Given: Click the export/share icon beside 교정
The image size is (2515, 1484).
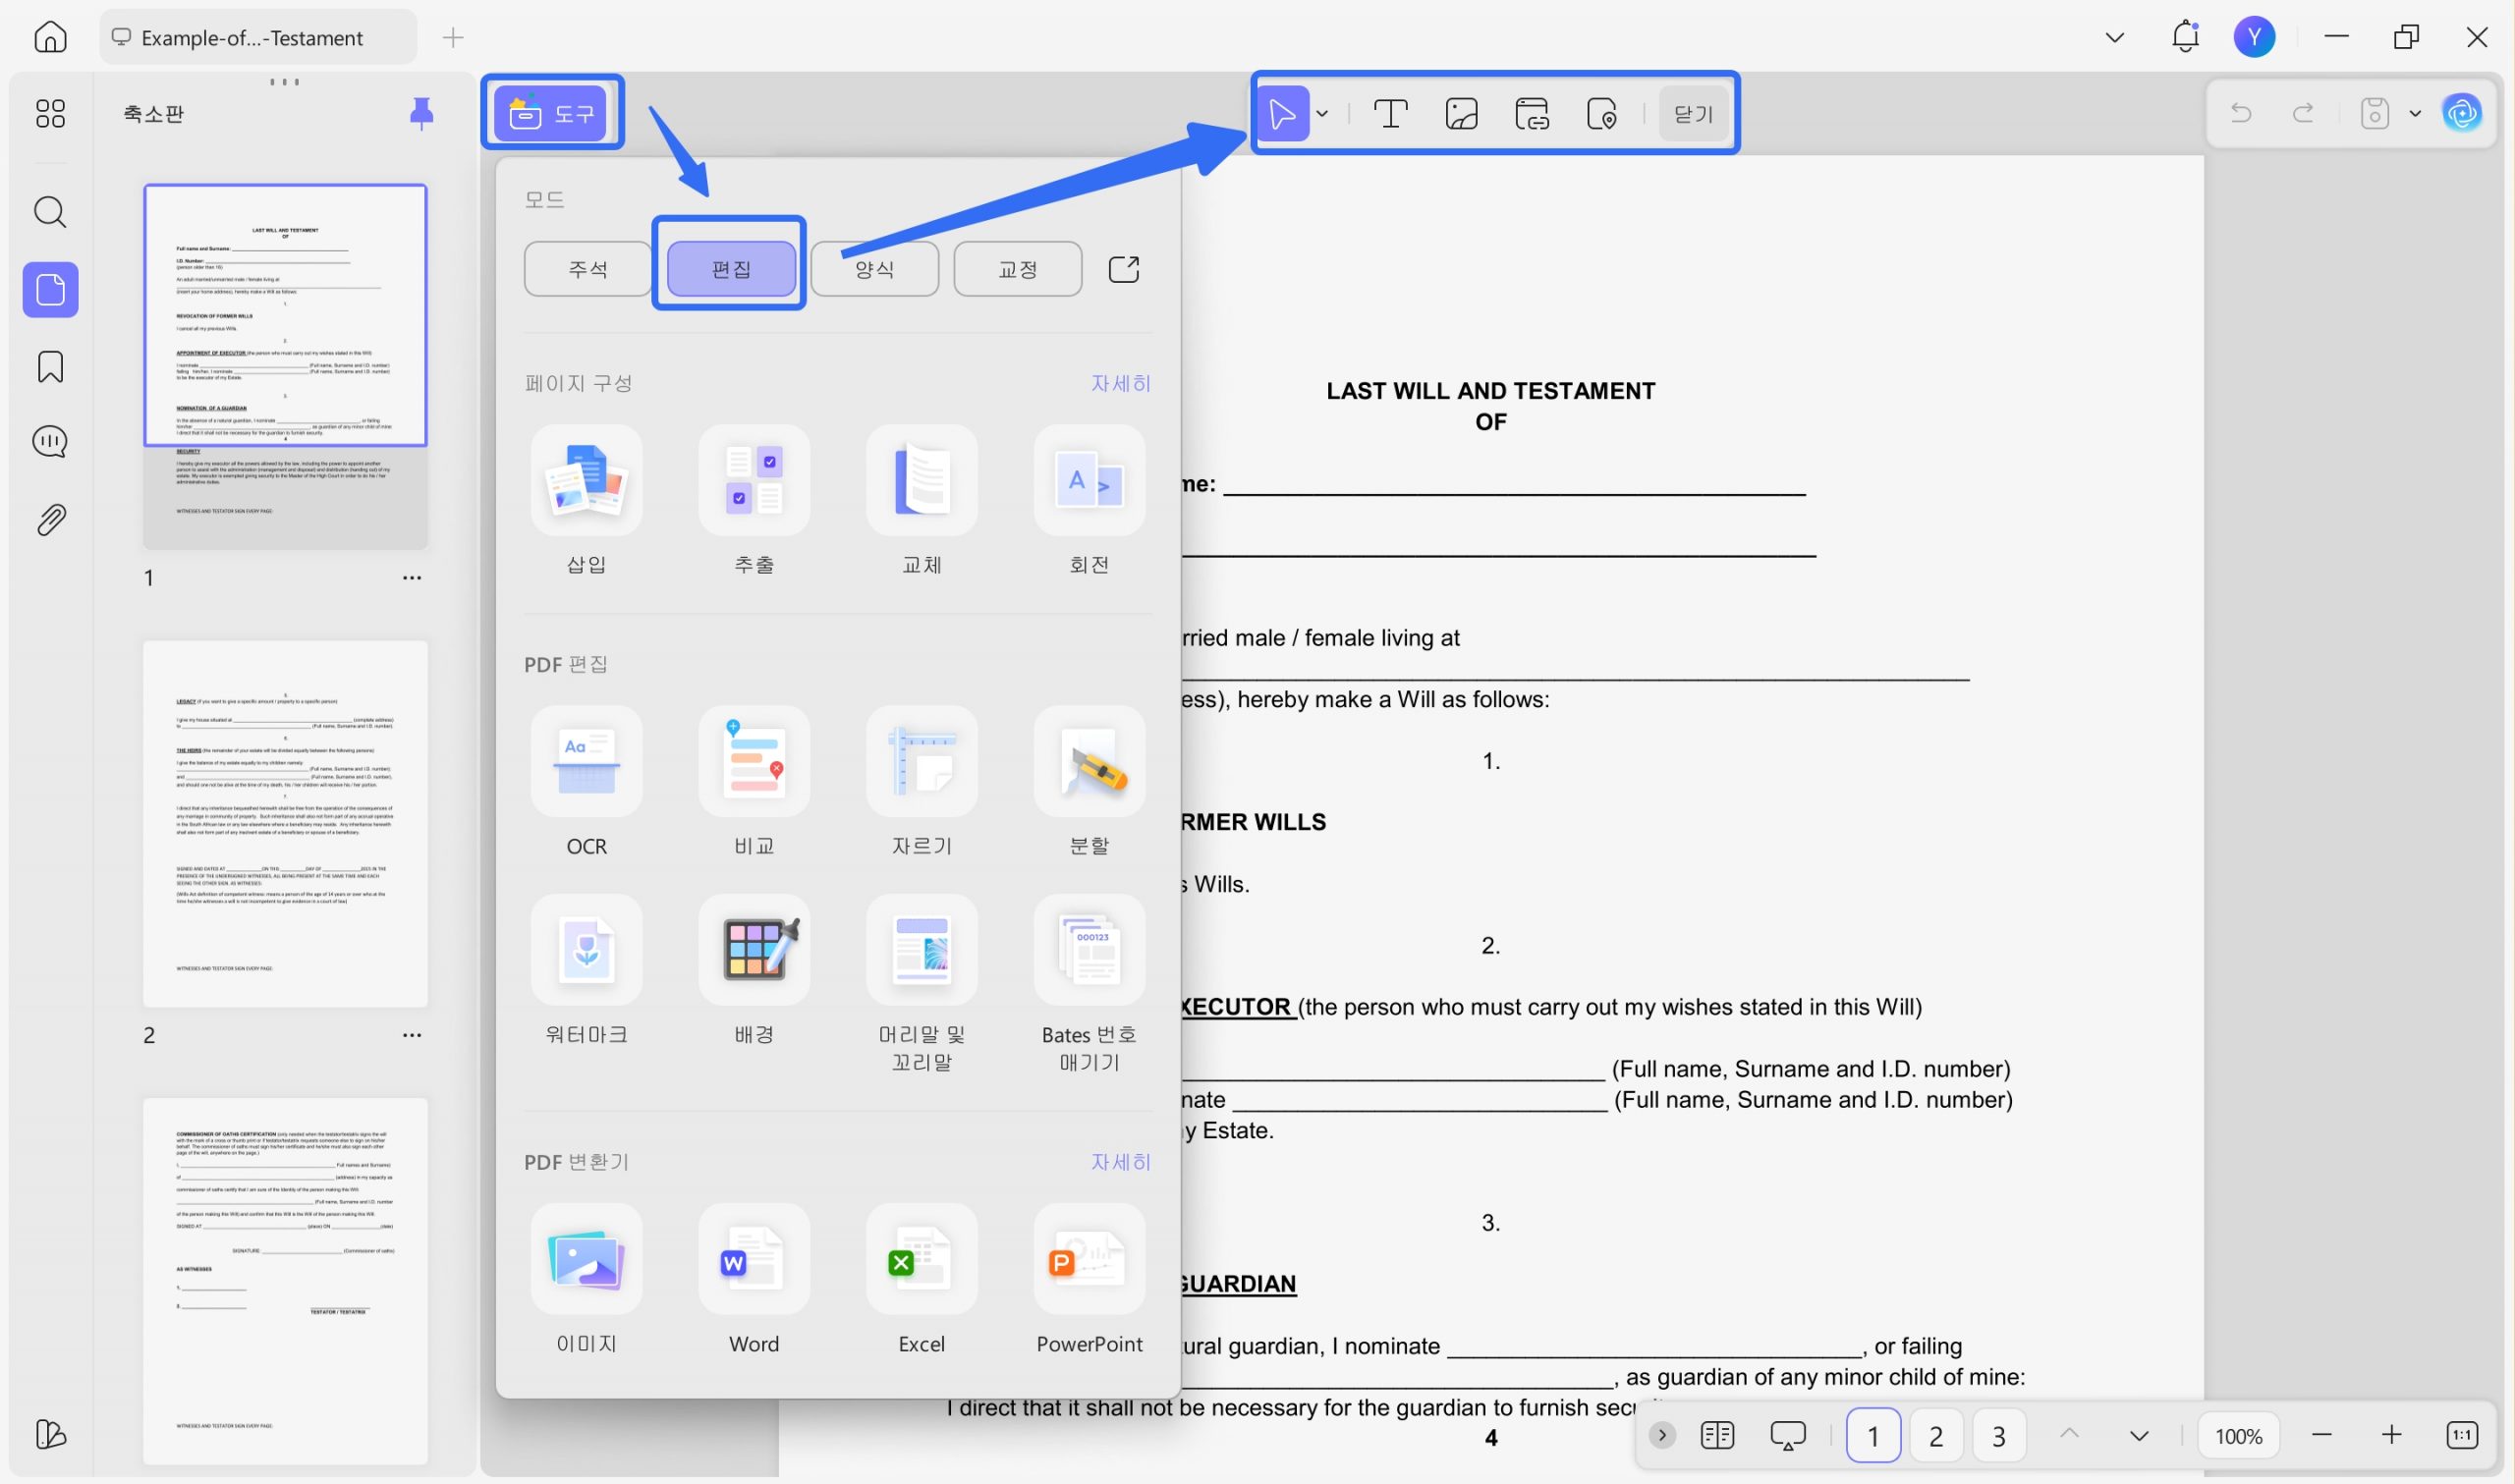Looking at the screenshot, I should (x=1123, y=269).
